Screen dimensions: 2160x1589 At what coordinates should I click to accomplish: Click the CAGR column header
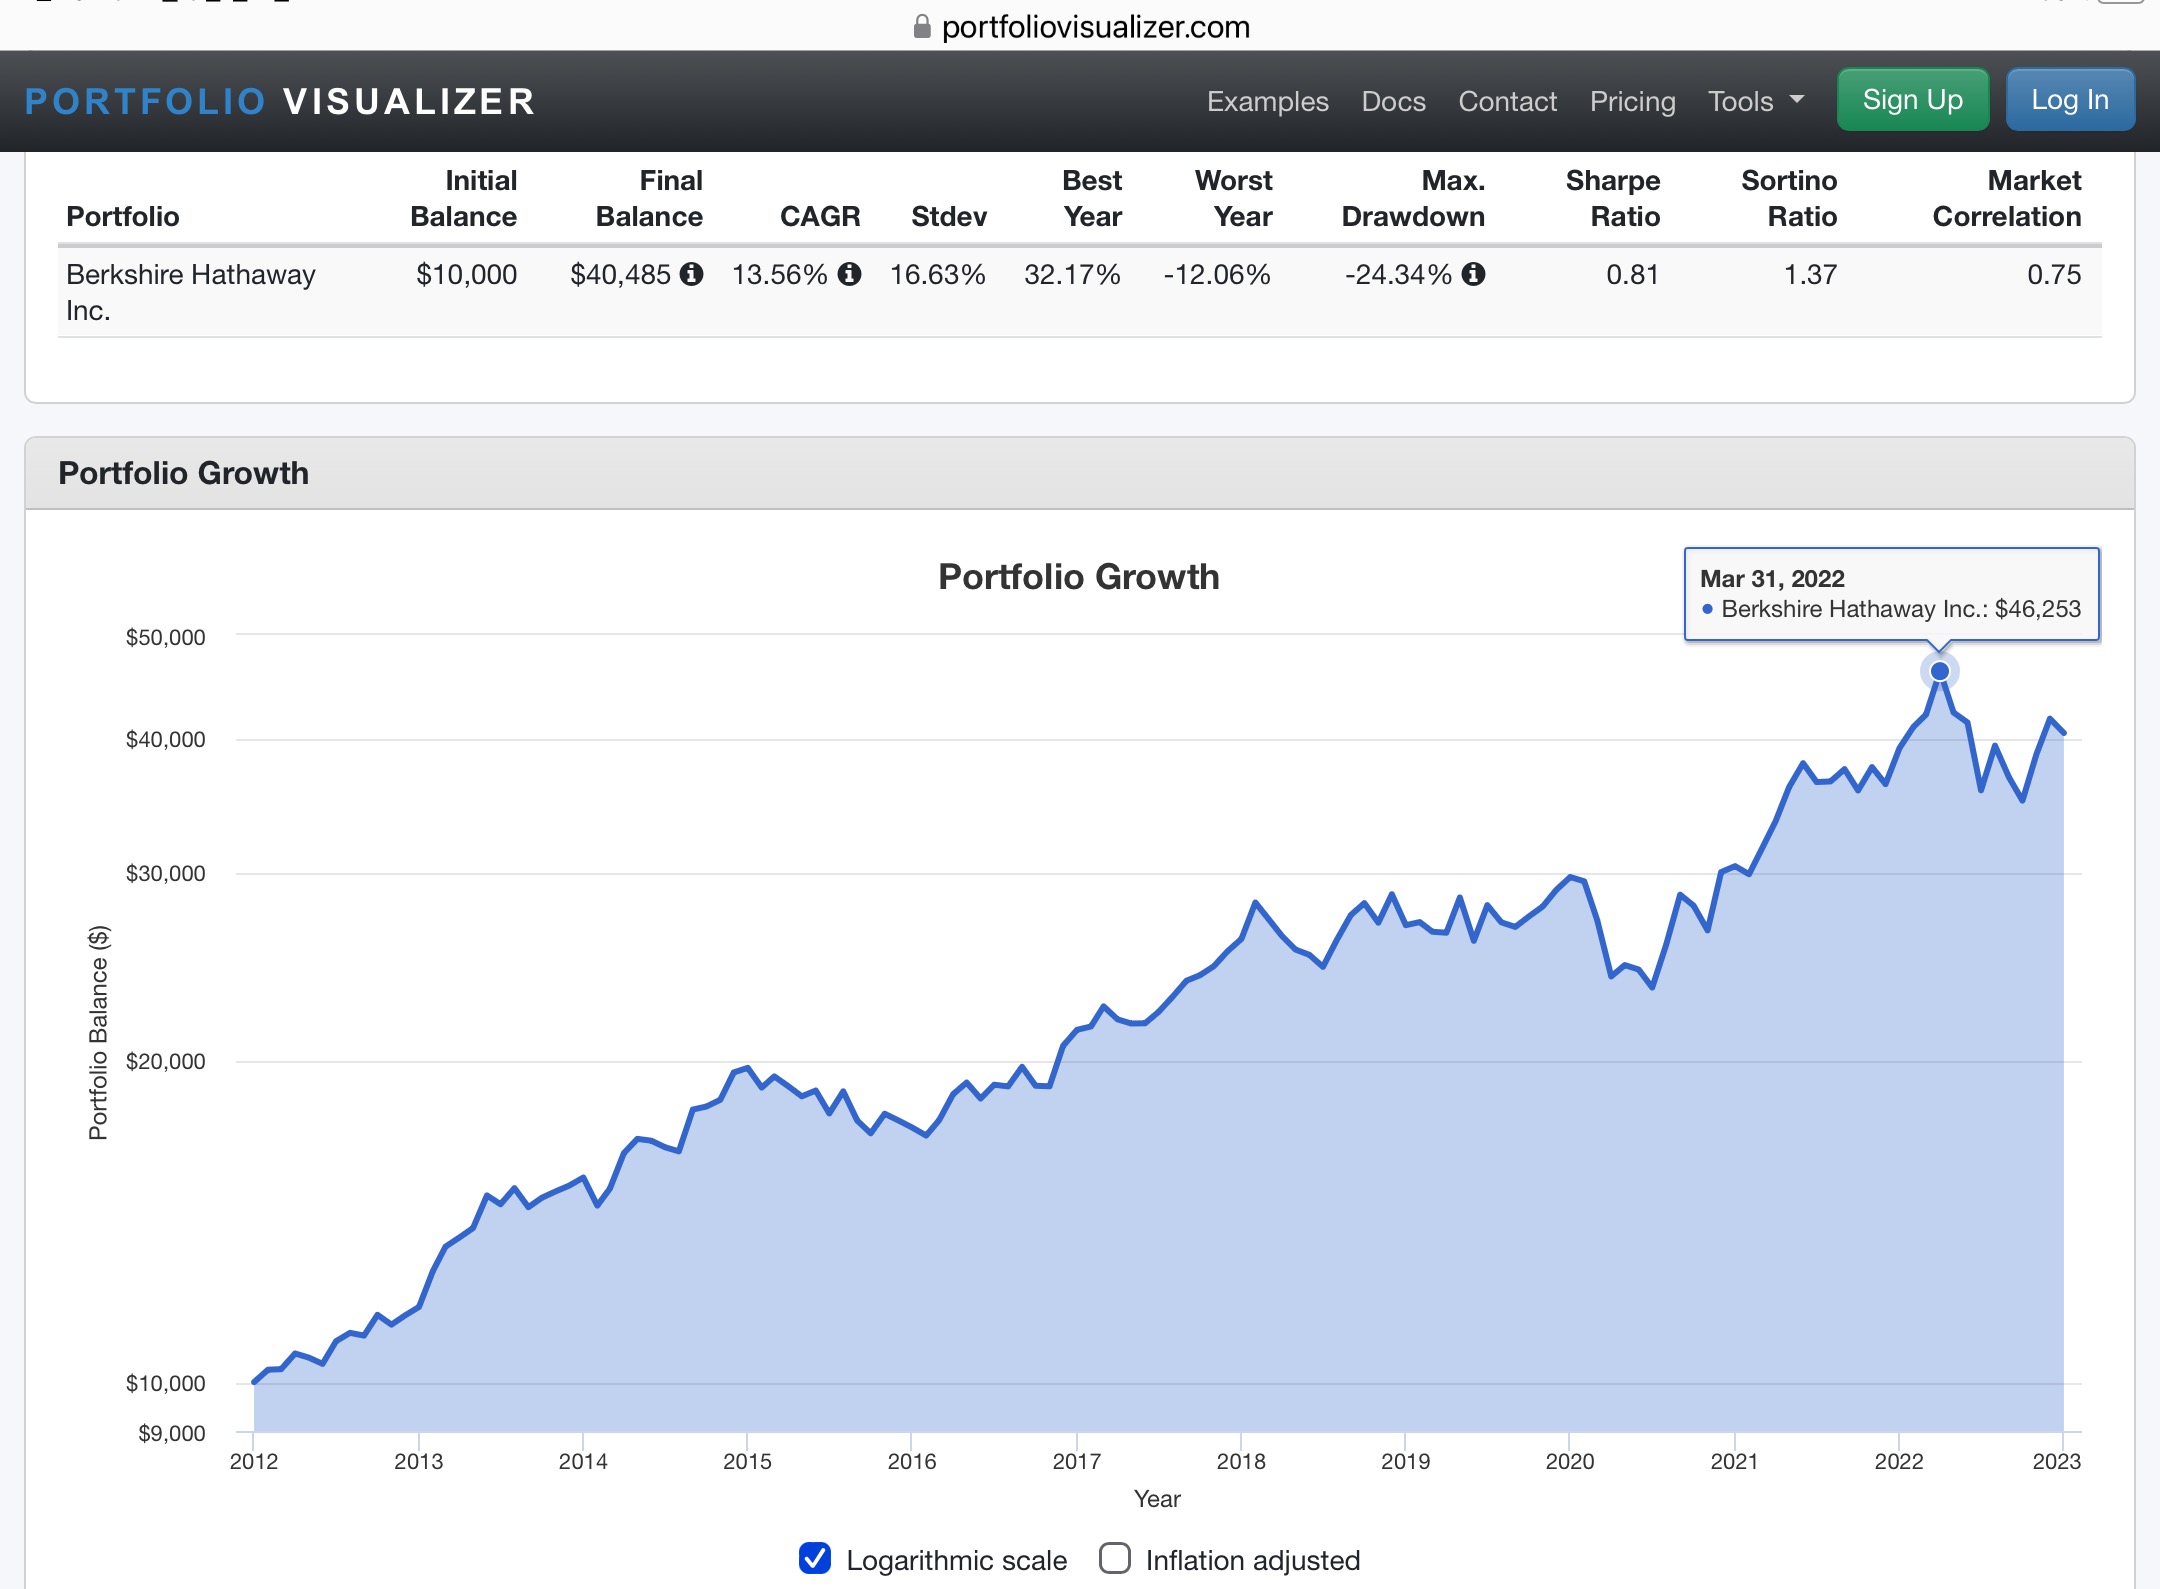click(x=820, y=216)
